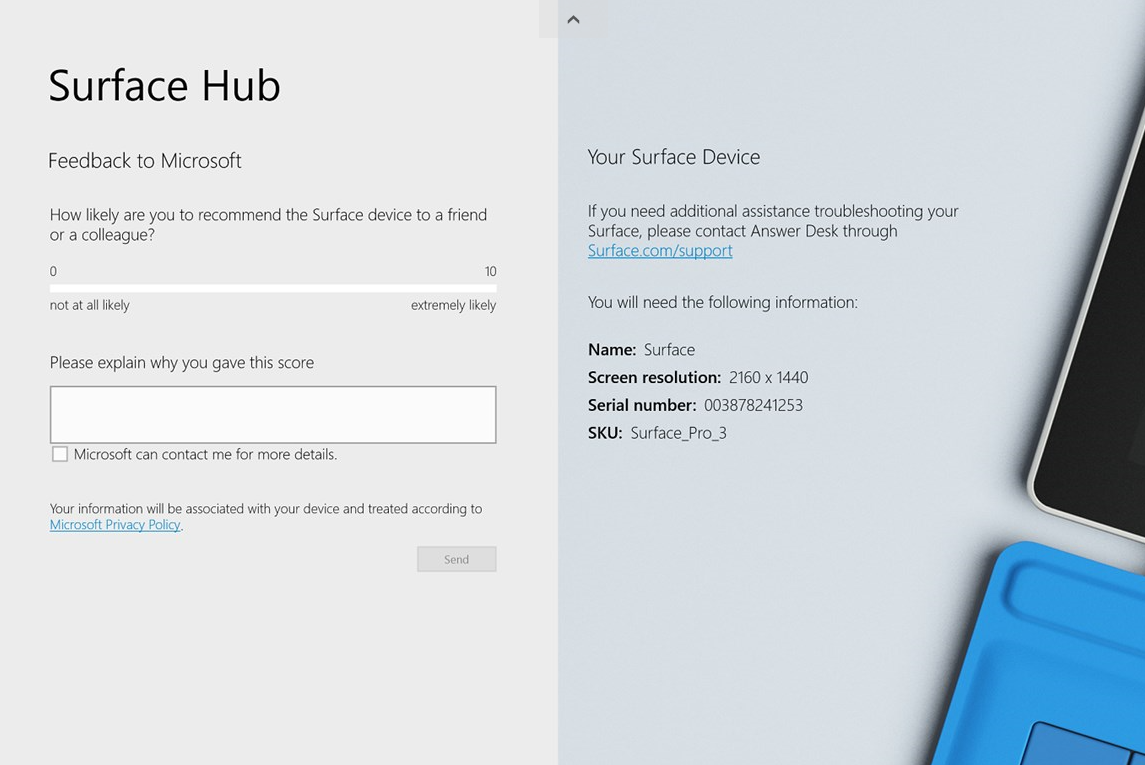Set the recommendation score to 10
The width and height of the screenshot is (1145, 765).
click(x=493, y=288)
